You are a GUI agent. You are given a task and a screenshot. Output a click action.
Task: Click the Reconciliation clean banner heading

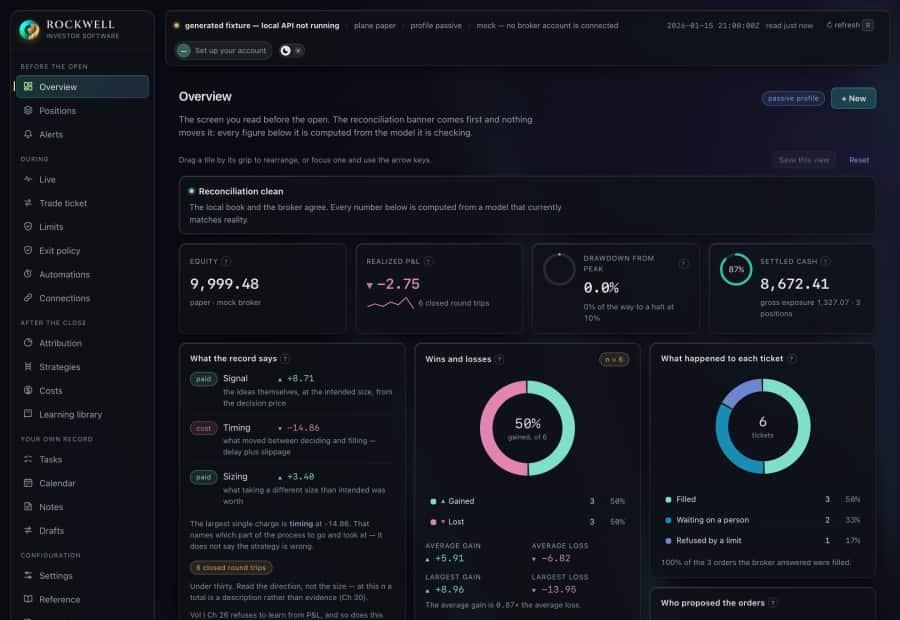[241, 191]
